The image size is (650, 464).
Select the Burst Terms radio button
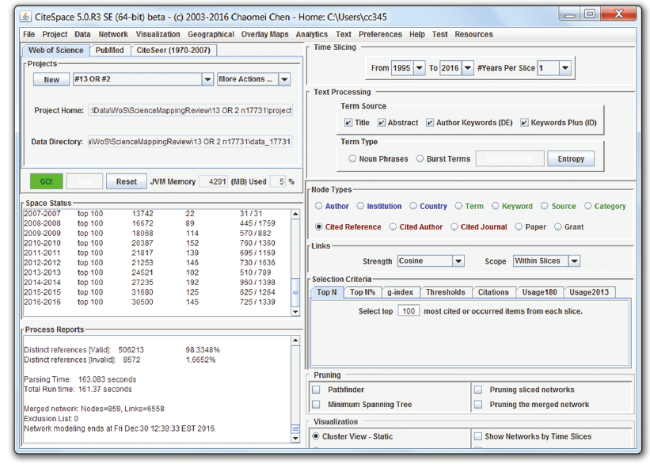click(x=420, y=159)
